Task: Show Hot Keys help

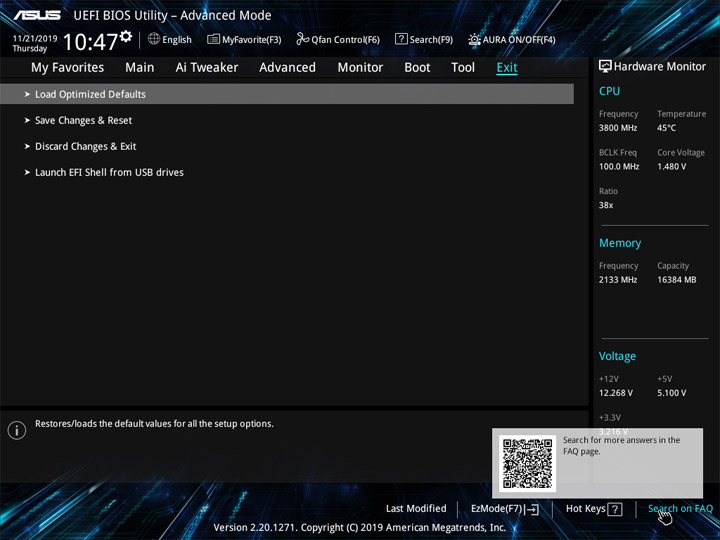Action: coord(594,509)
